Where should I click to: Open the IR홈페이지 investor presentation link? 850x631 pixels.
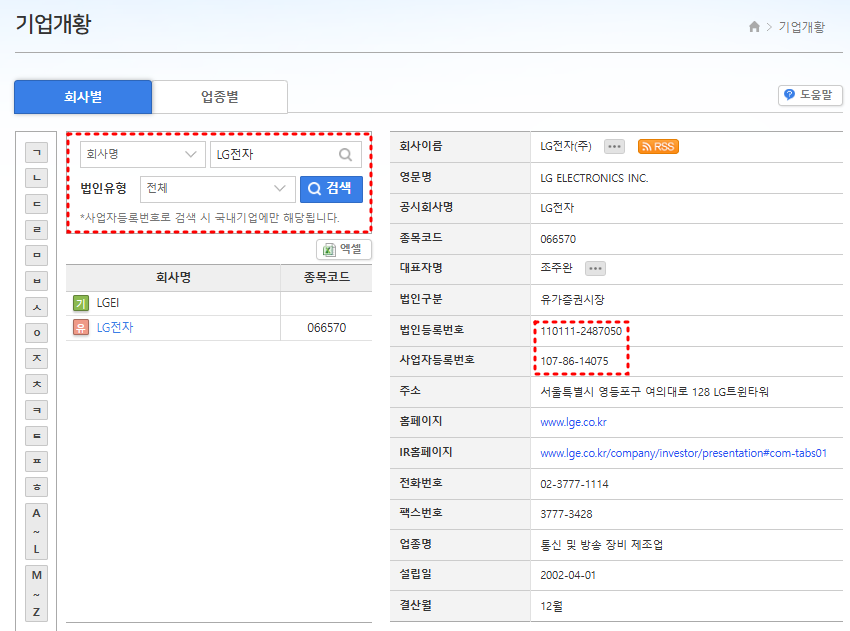tap(684, 453)
